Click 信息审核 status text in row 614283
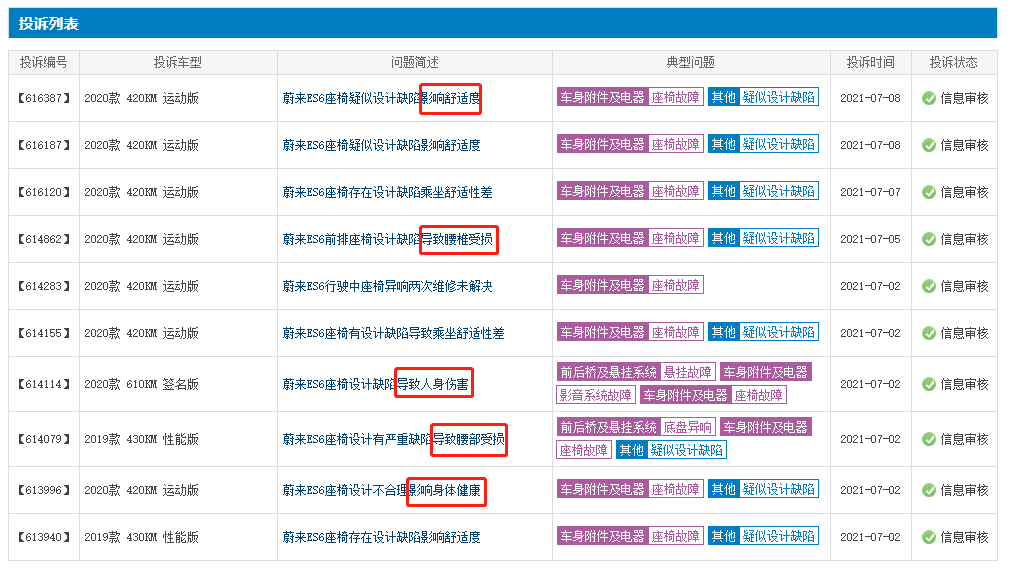The height and width of the screenshot is (573, 1012). coord(964,286)
